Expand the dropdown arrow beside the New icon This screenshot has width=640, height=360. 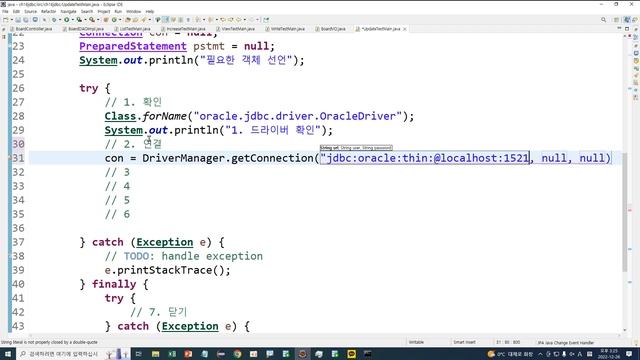(11, 20)
